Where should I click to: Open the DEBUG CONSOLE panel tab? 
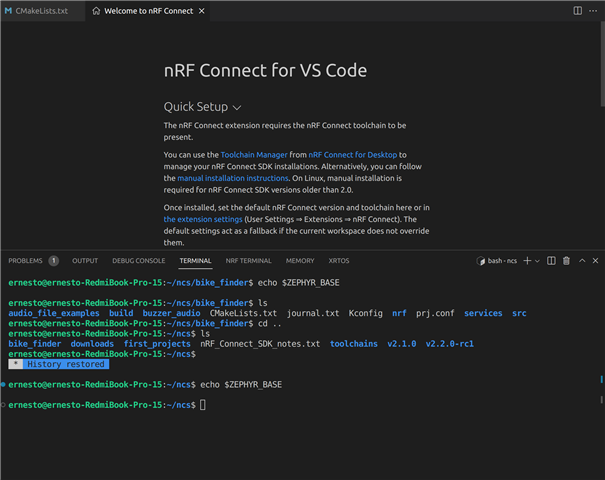[x=139, y=261]
